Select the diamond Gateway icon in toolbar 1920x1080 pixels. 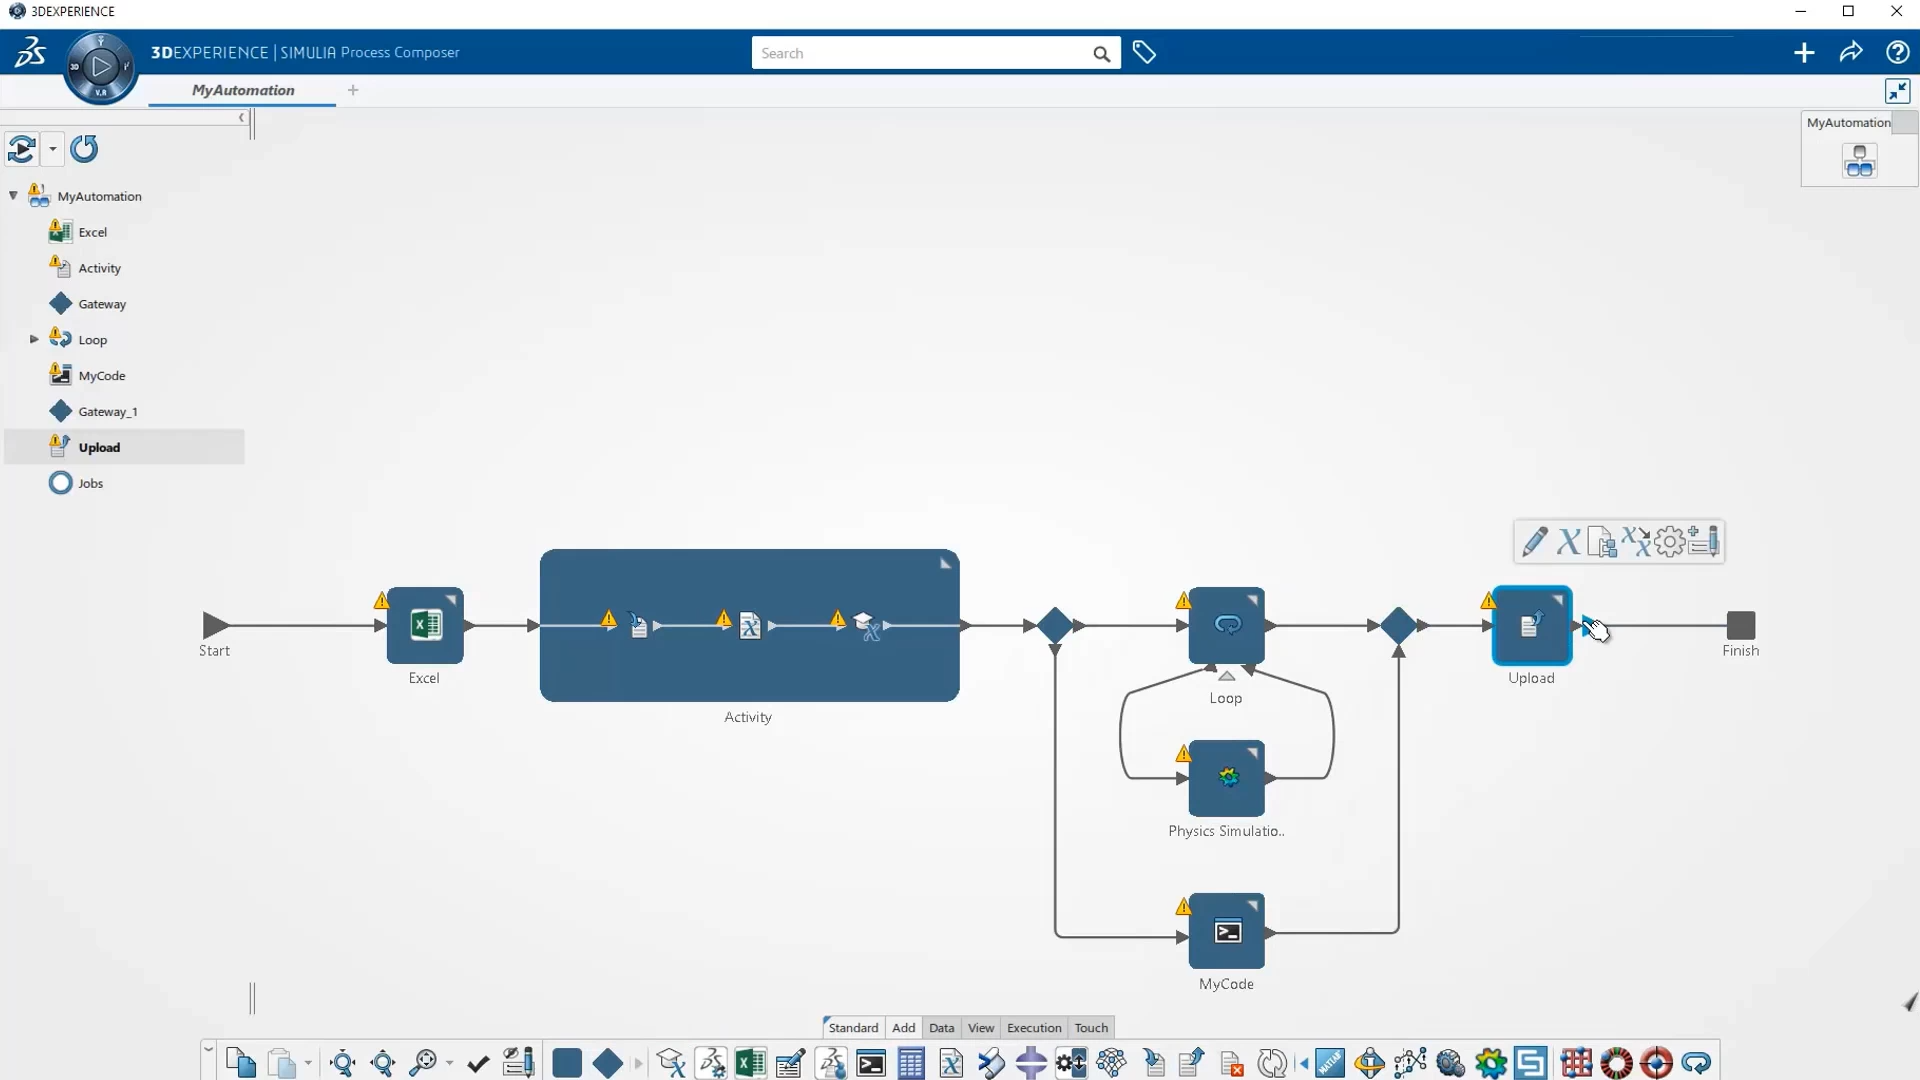click(607, 1063)
